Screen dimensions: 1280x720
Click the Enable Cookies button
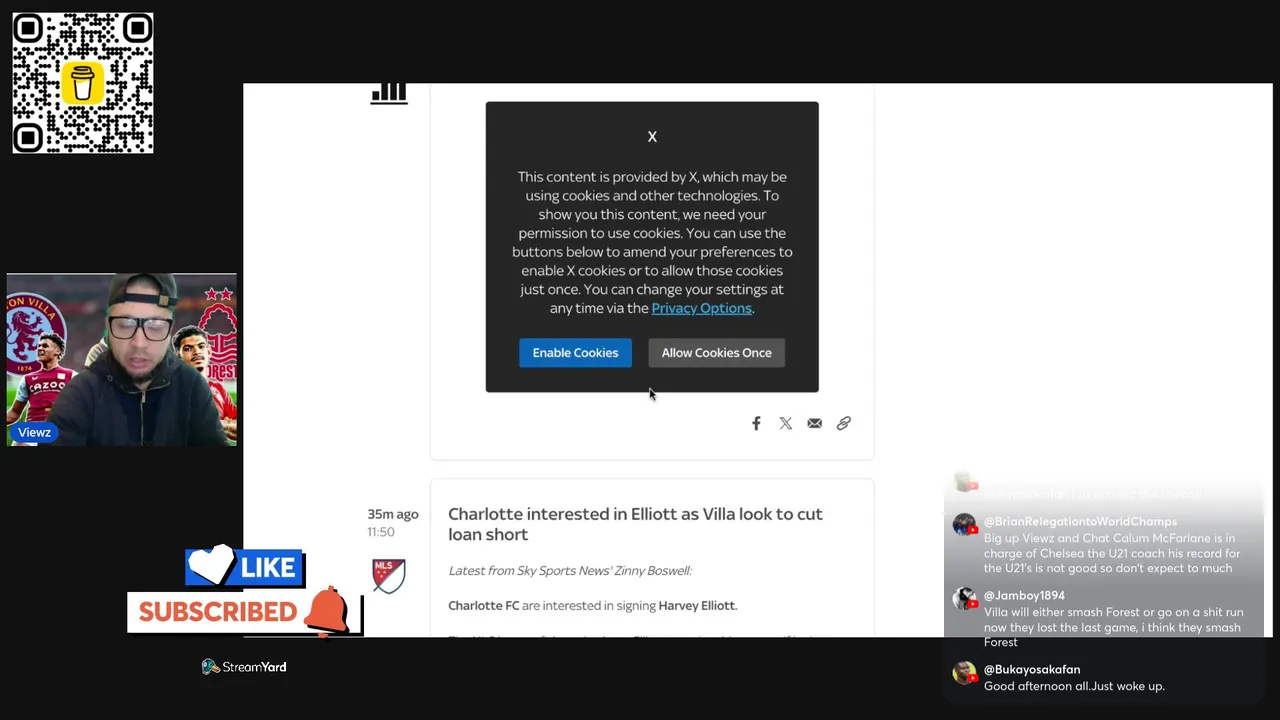(575, 352)
